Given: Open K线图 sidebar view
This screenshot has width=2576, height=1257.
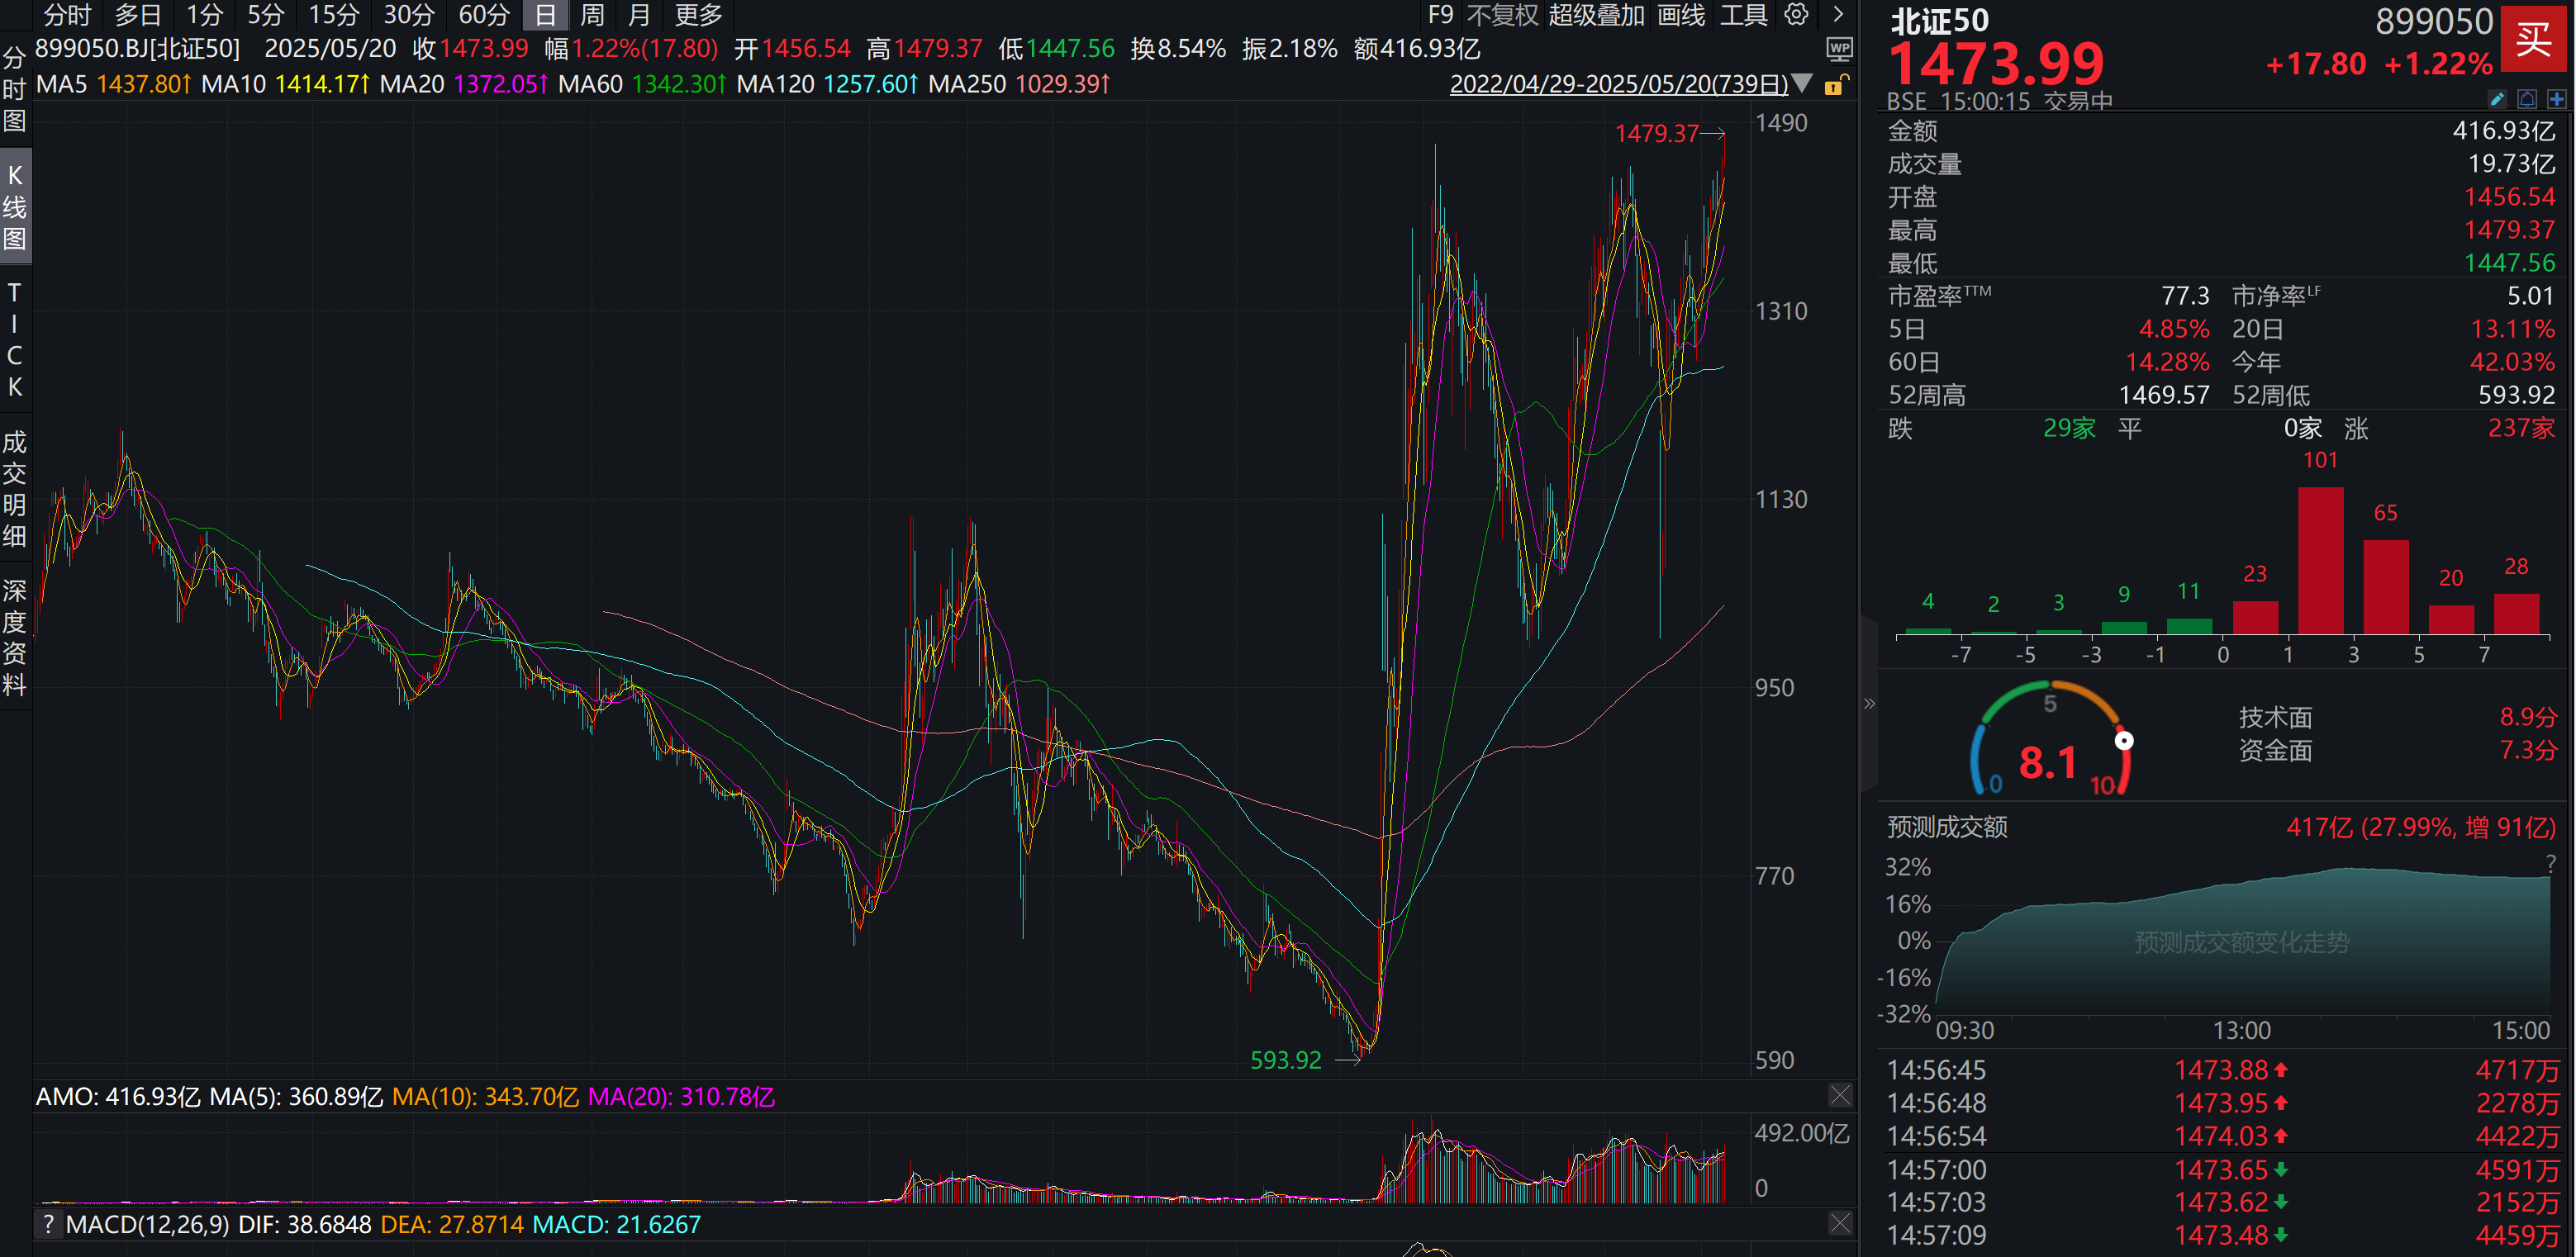Looking at the screenshot, I should click(15, 206).
